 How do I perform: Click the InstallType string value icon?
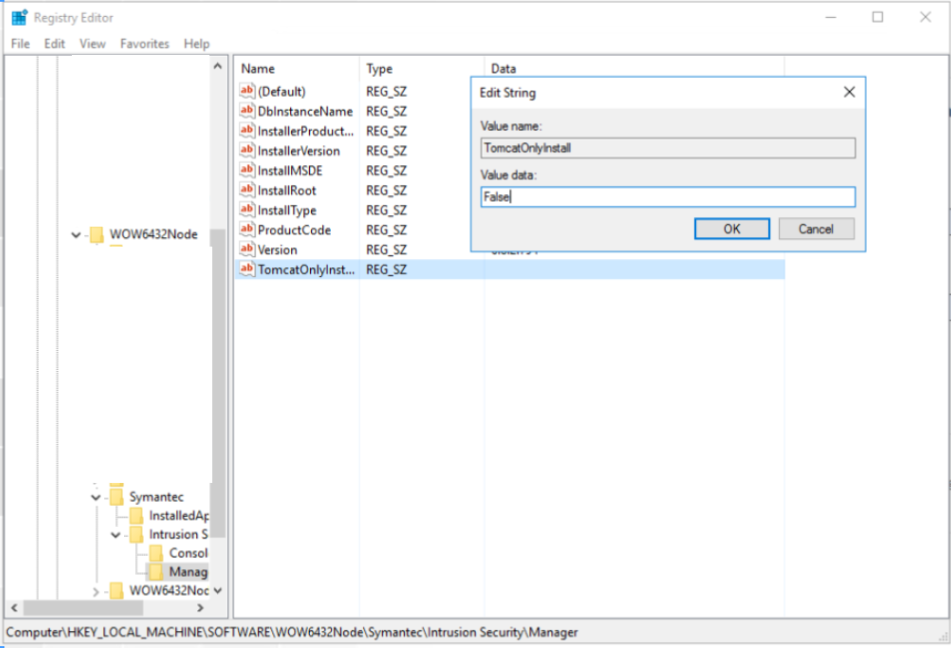247,210
